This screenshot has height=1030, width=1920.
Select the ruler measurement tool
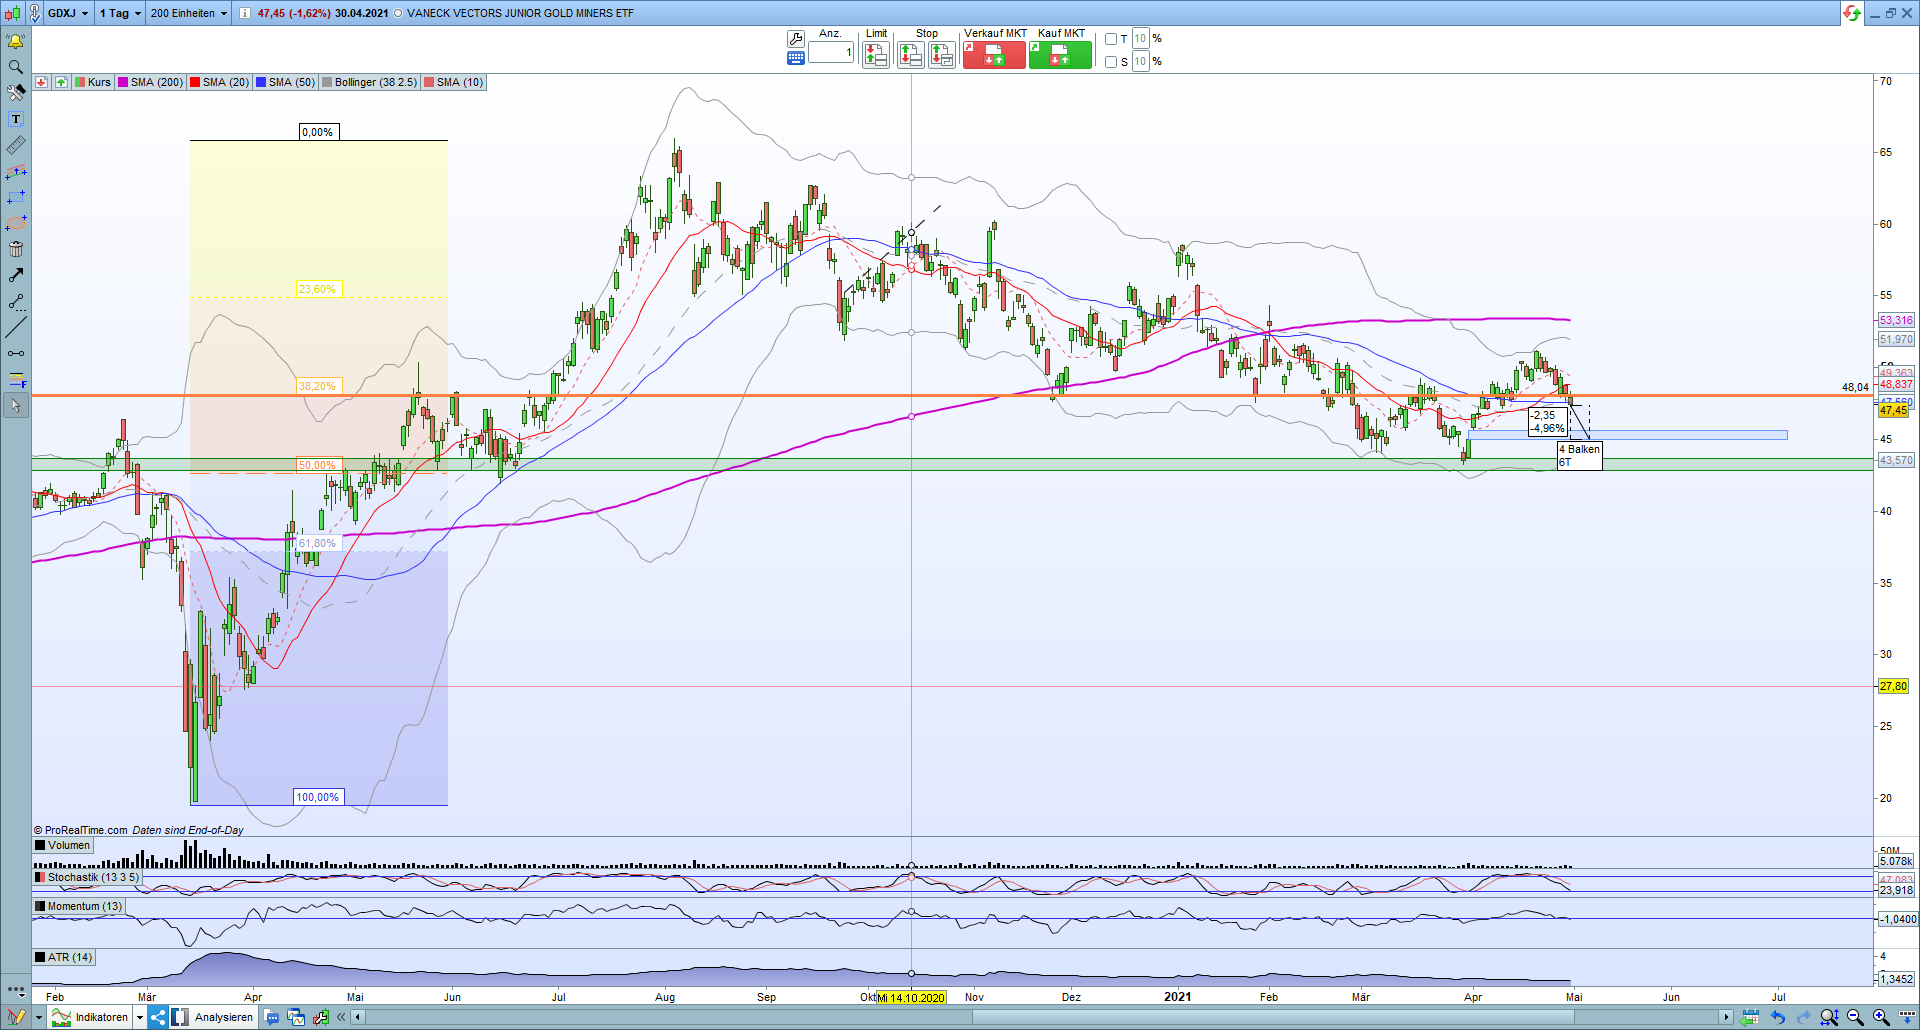pos(16,145)
